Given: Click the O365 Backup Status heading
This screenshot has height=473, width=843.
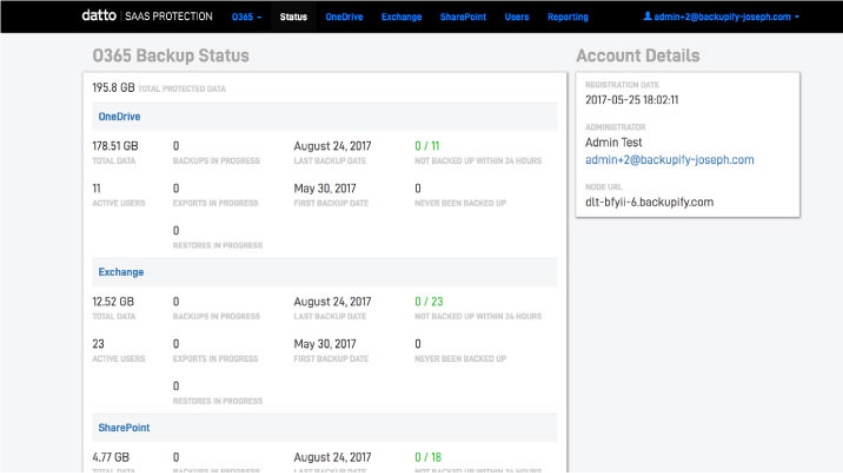Looking at the screenshot, I should point(171,55).
